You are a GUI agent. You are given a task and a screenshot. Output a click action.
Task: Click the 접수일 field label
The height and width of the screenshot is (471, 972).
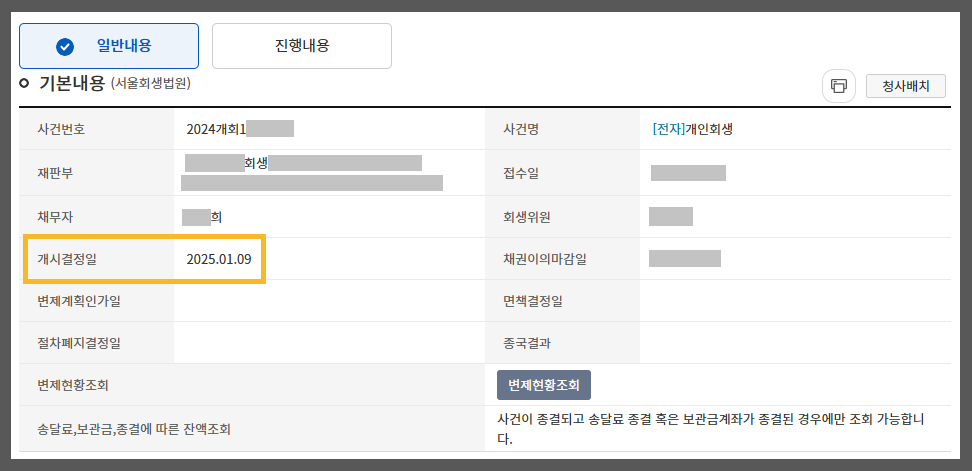(521, 173)
